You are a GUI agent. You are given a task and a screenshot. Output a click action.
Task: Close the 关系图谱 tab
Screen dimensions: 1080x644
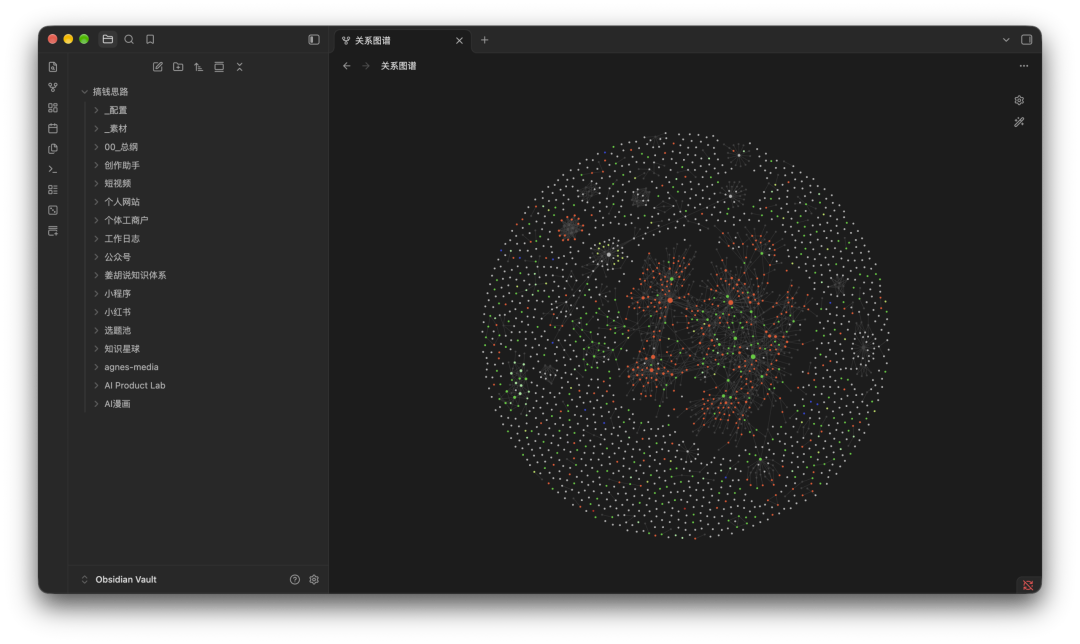pos(459,41)
